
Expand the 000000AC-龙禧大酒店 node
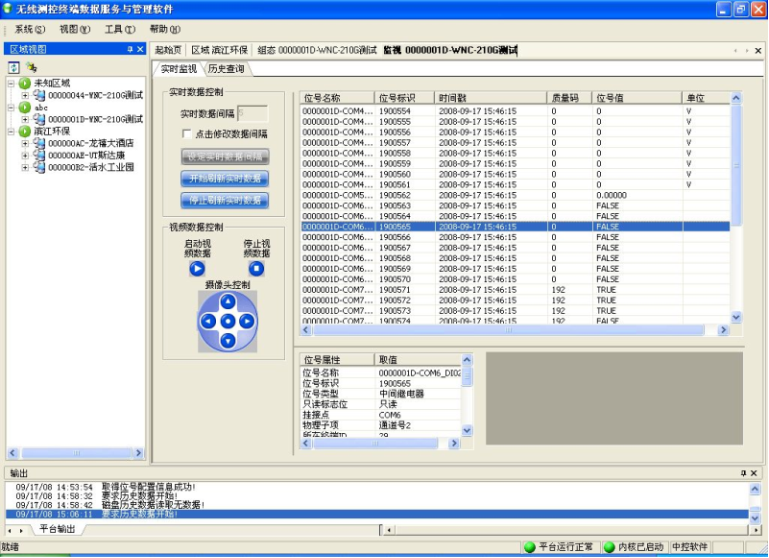coord(25,143)
